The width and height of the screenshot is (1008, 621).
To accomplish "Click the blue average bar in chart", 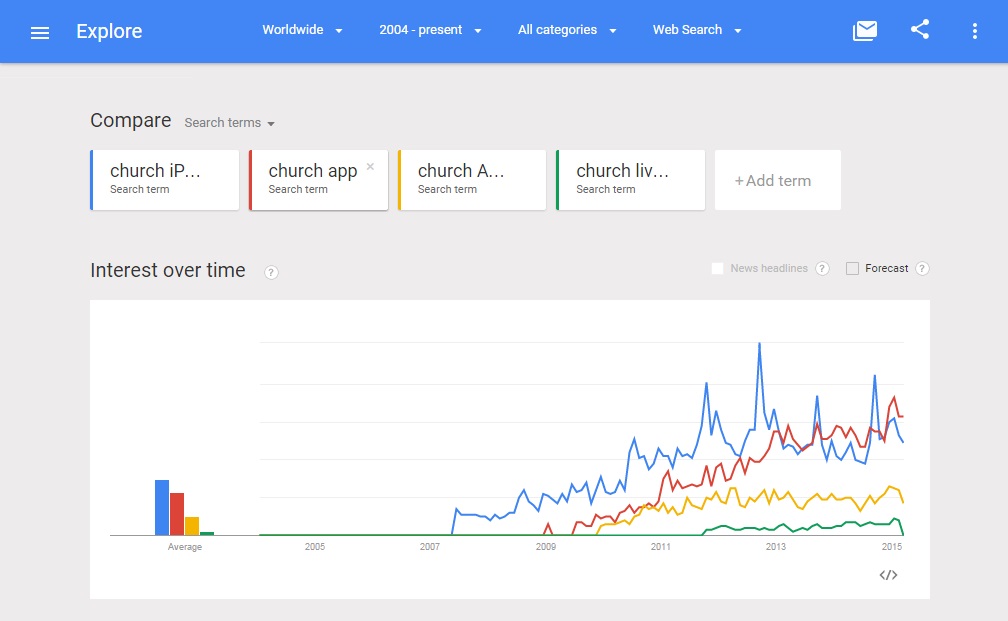I will pyautogui.click(x=162, y=507).
